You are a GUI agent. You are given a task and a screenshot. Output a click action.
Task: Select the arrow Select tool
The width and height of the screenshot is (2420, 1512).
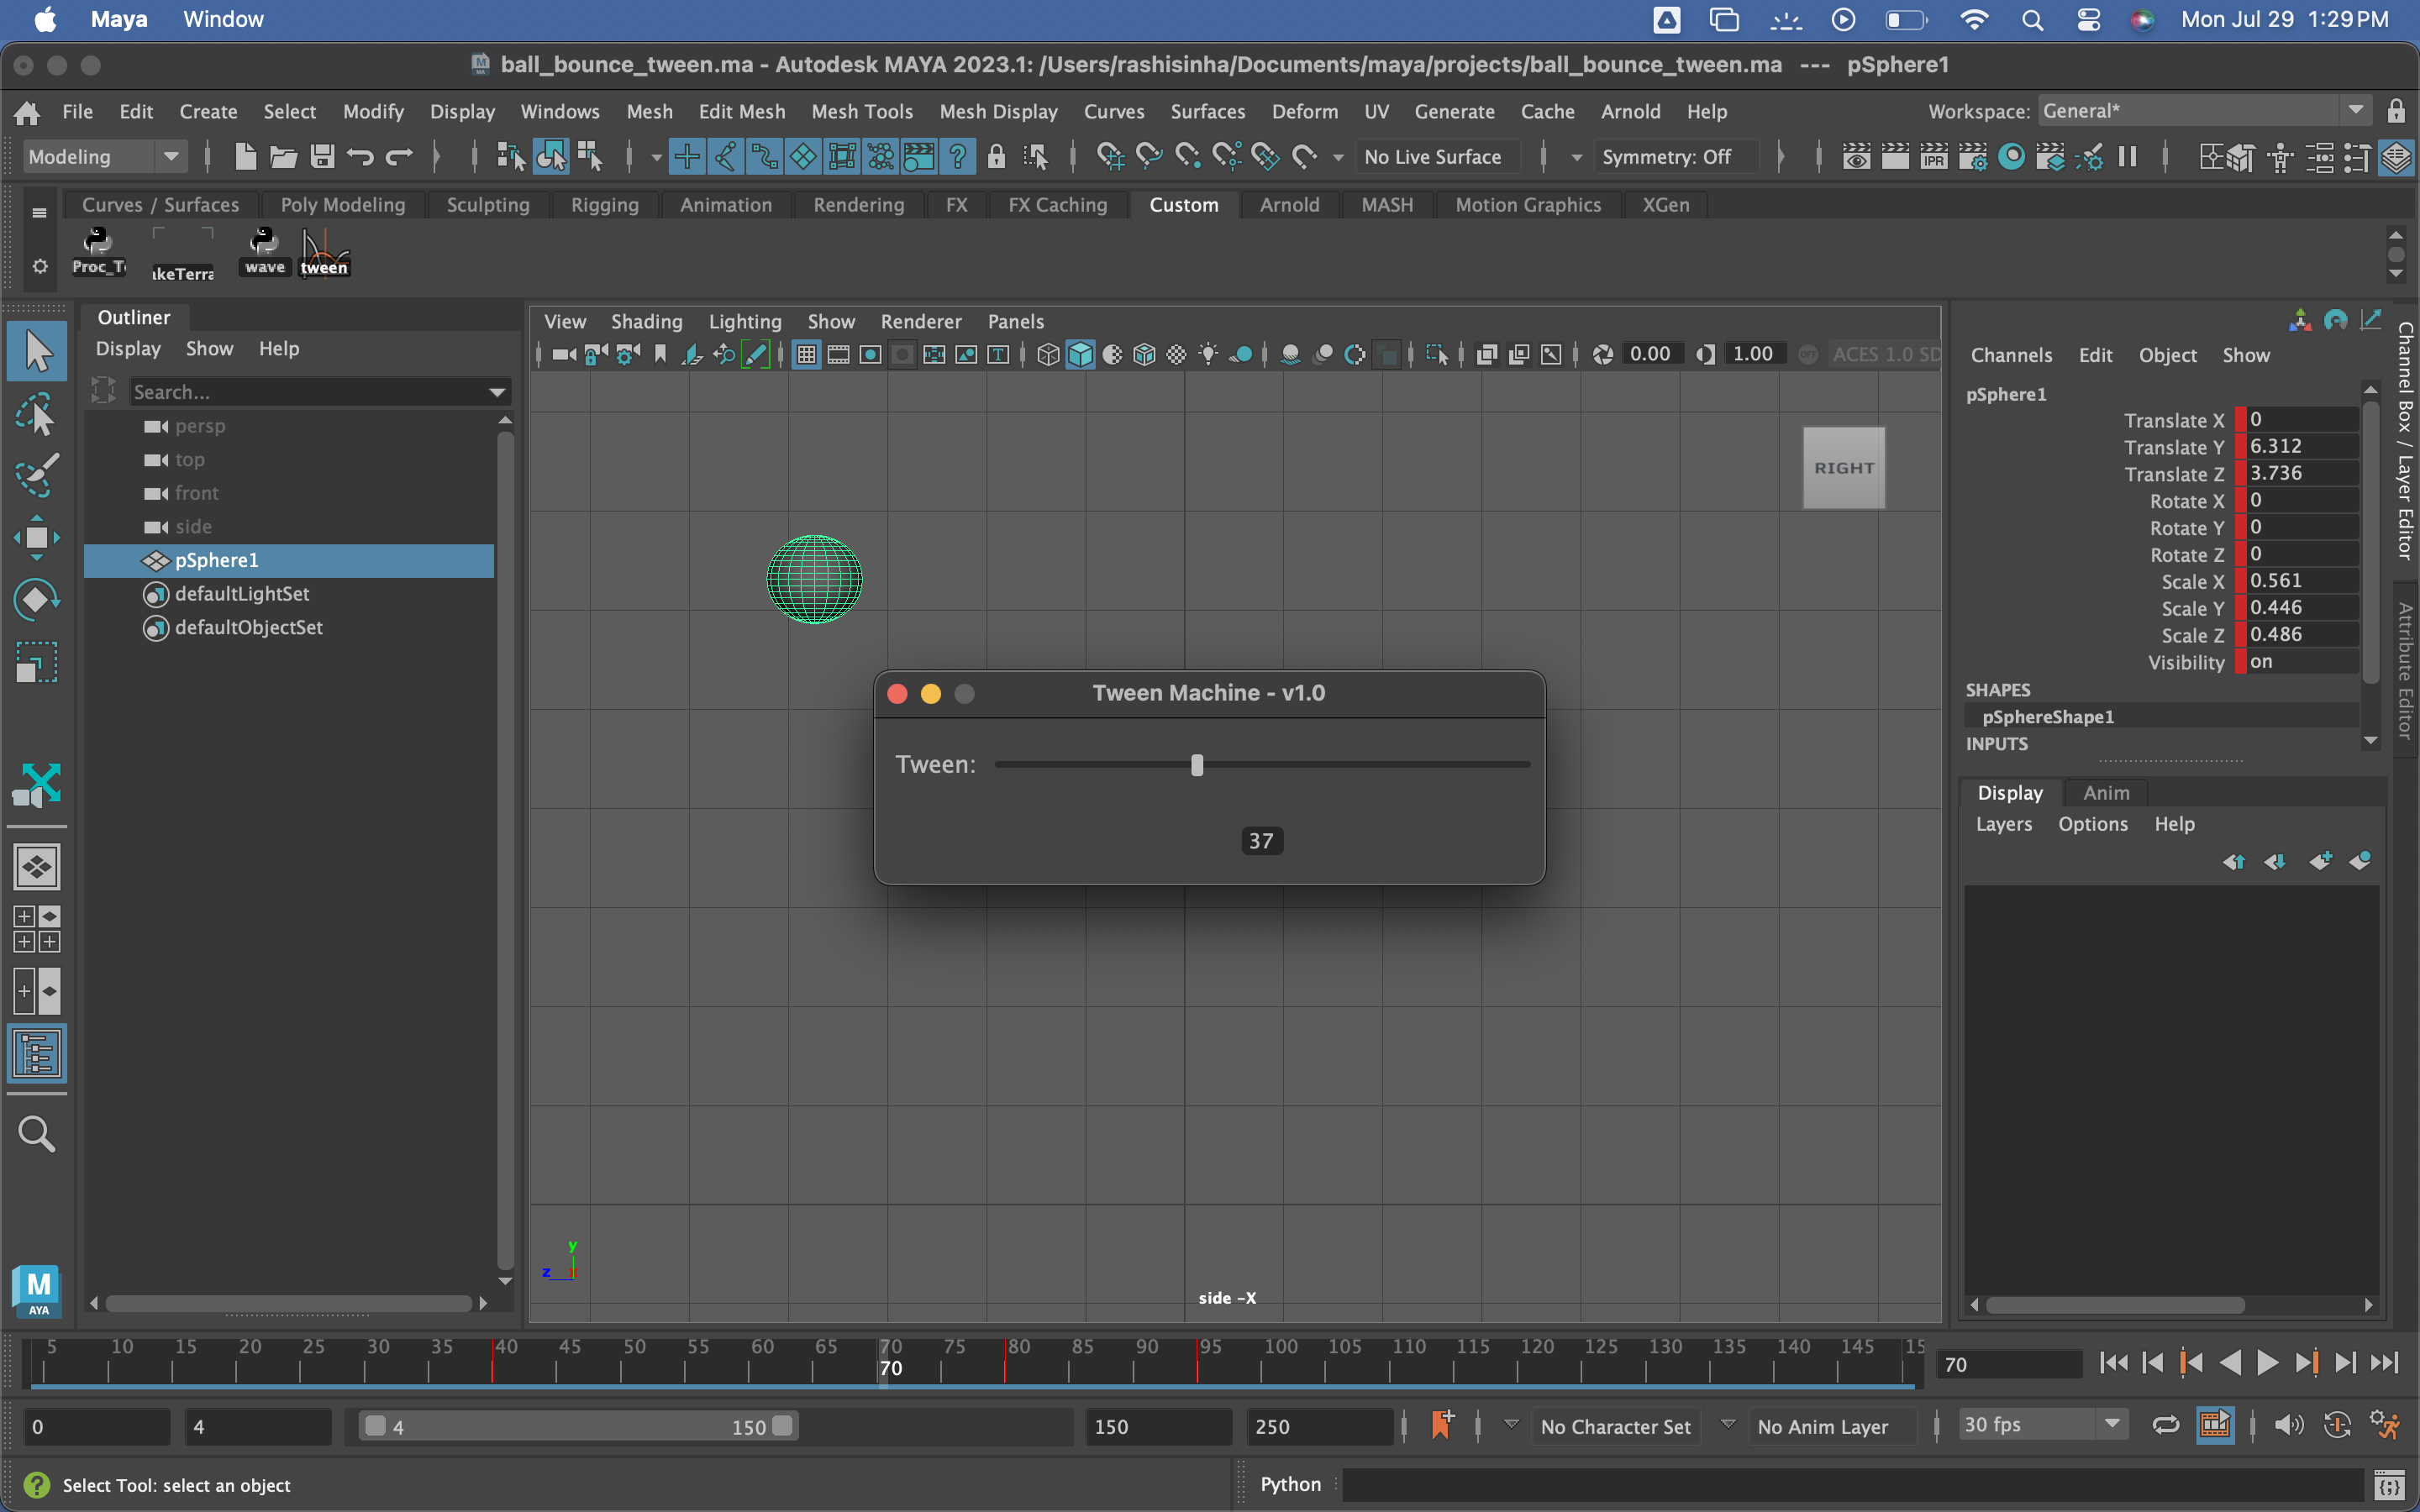[37, 352]
